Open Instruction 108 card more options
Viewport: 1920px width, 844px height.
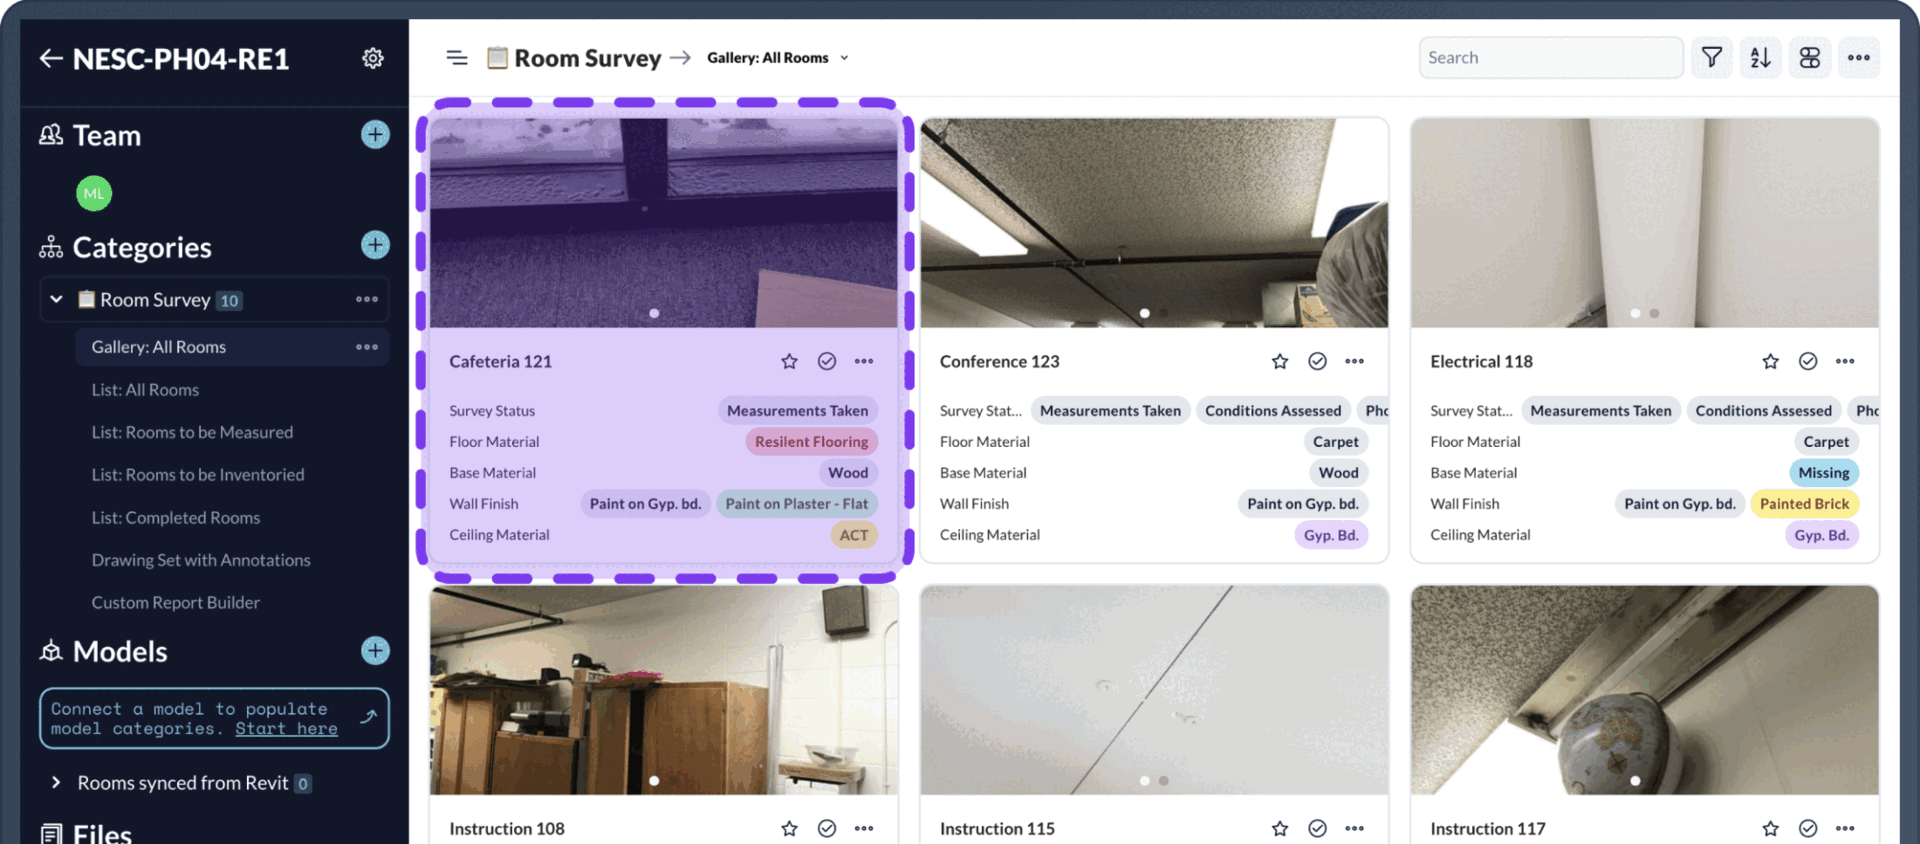click(x=864, y=828)
